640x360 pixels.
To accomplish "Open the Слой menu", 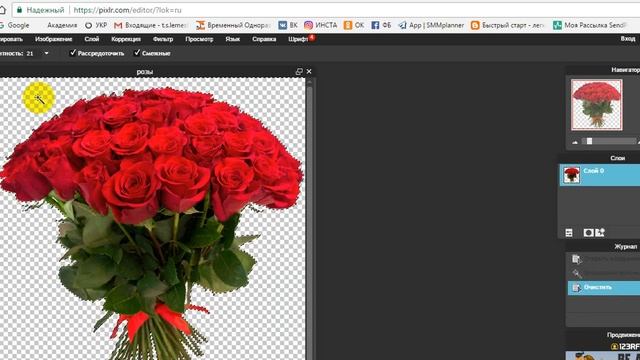I will pyautogui.click(x=92, y=39).
